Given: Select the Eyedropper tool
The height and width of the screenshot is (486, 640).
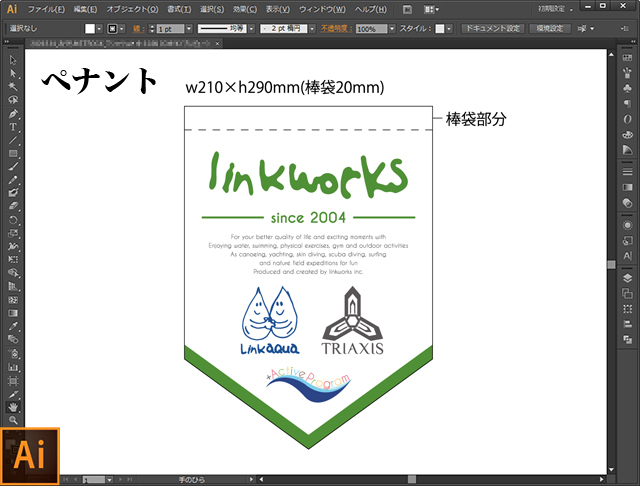Looking at the screenshot, I should point(13,326).
